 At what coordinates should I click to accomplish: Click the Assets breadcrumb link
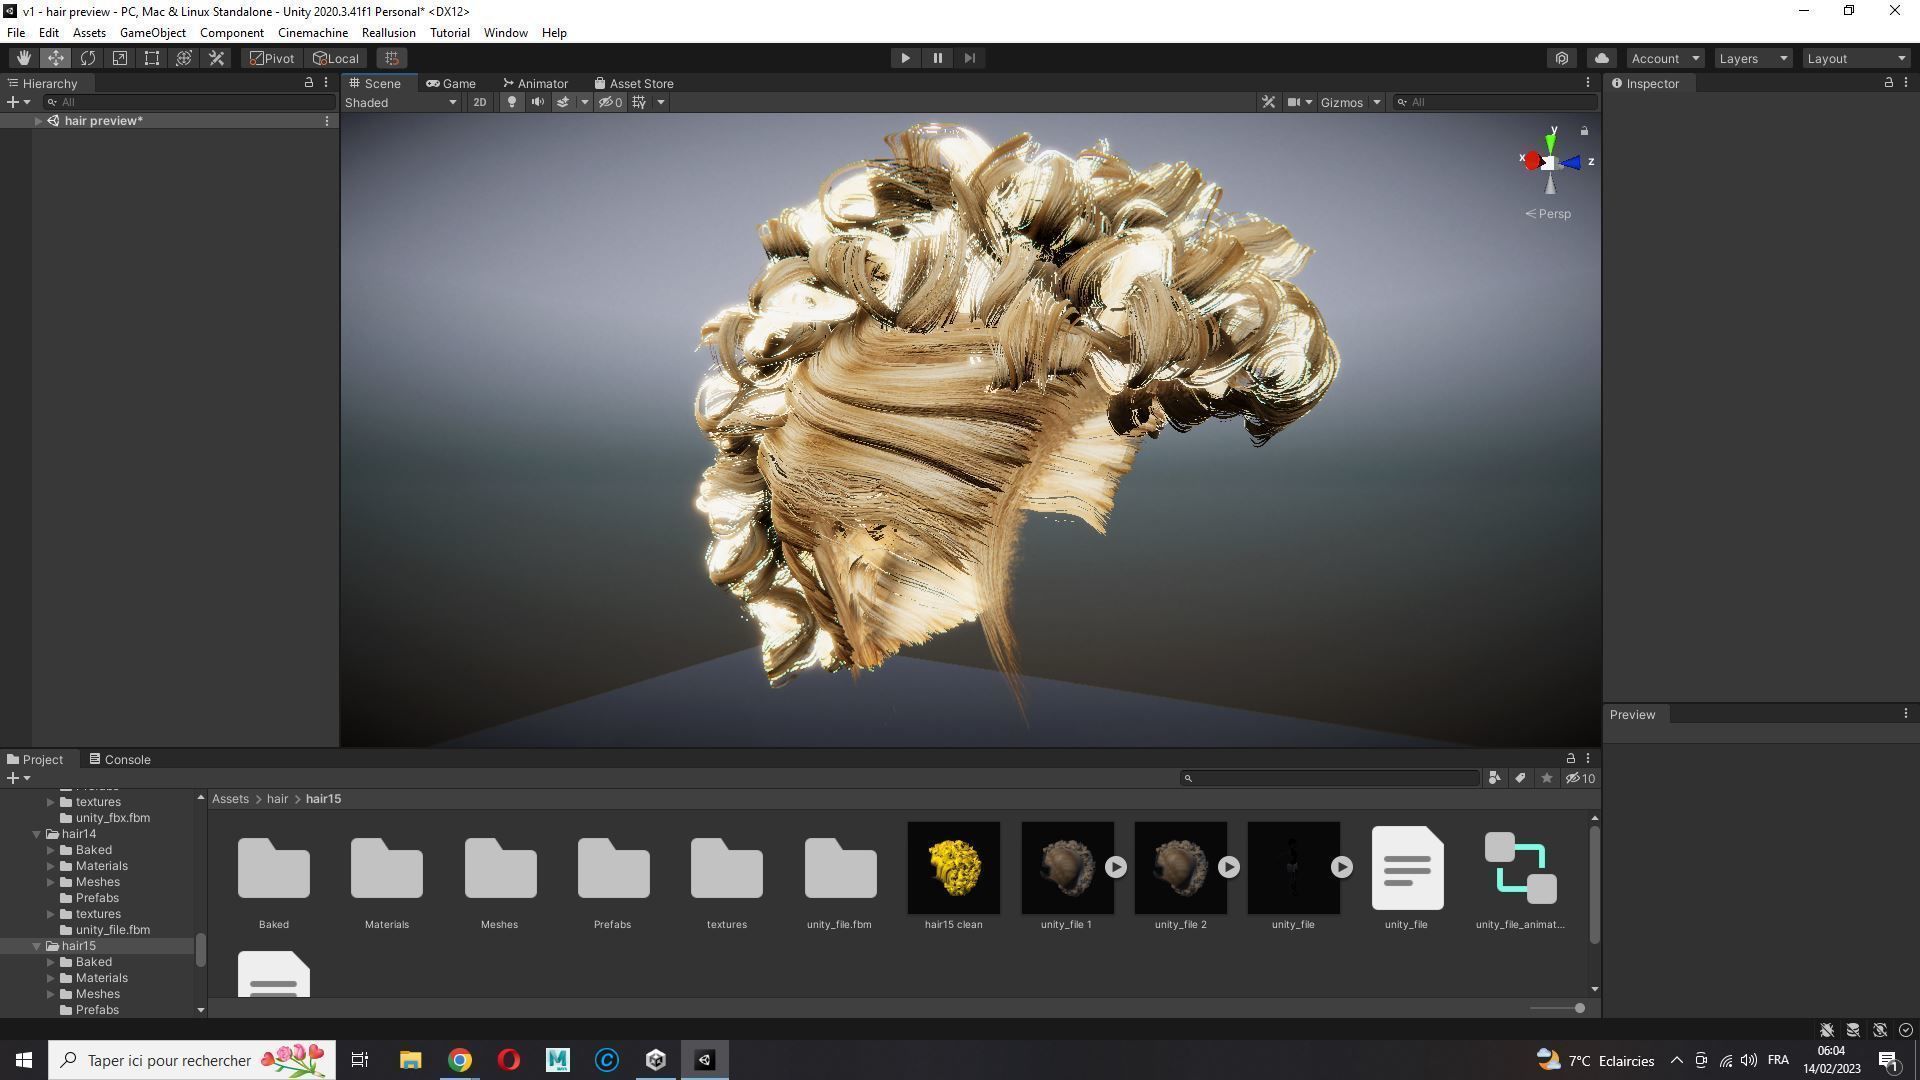[x=230, y=799]
